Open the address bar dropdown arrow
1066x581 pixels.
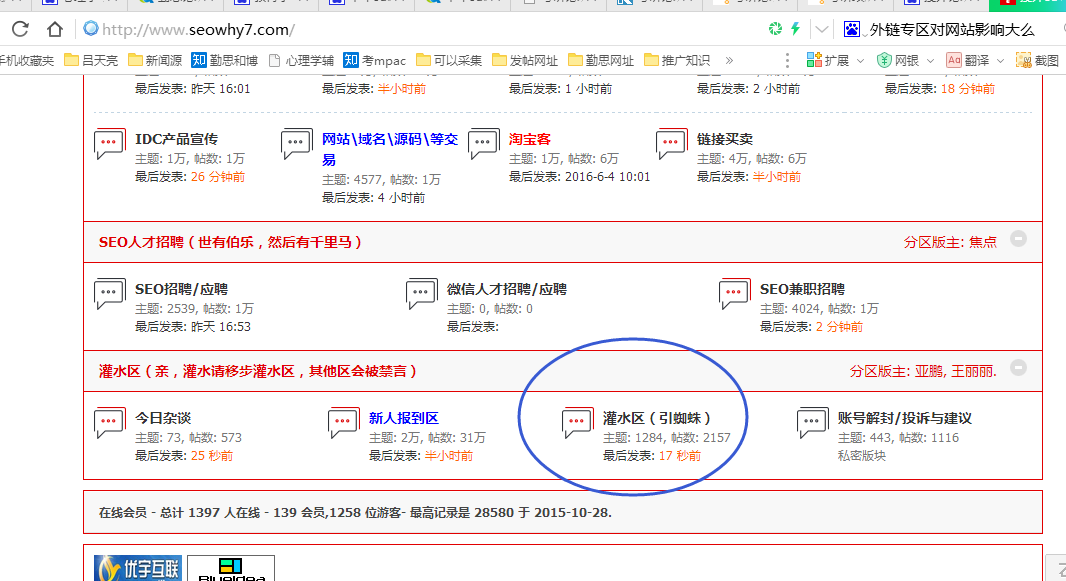coord(821,29)
